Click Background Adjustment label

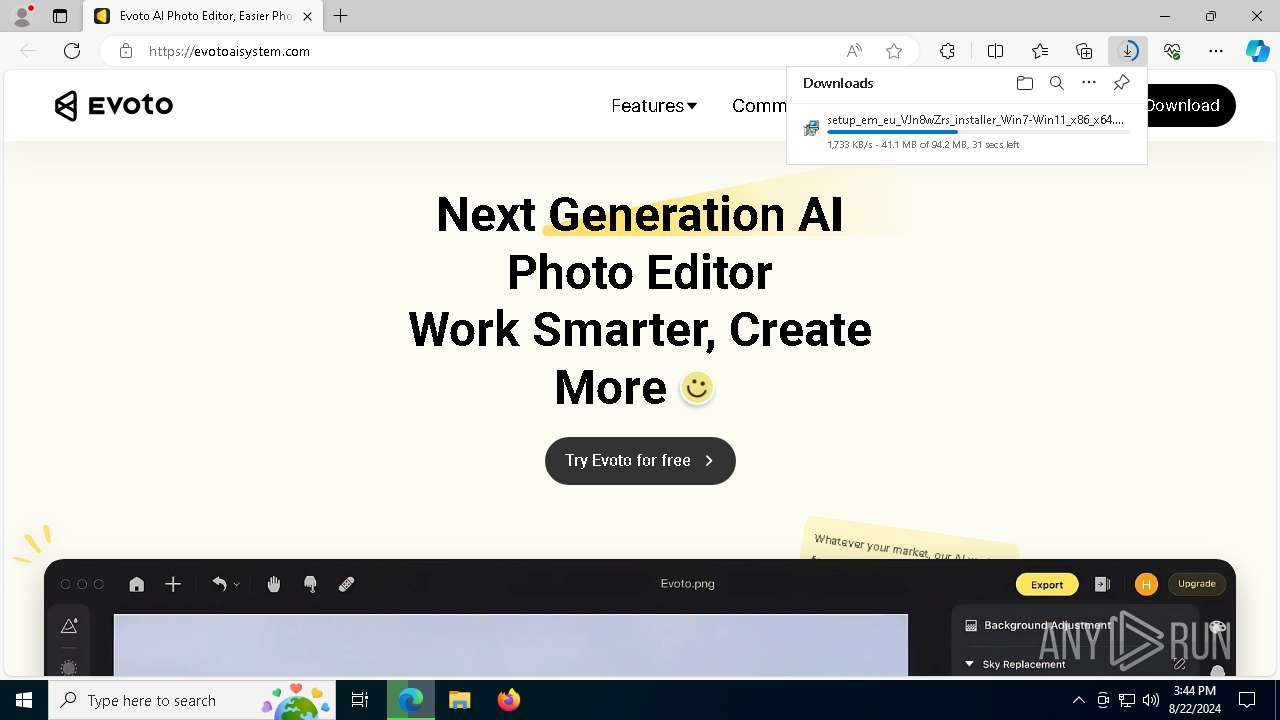click(1047, 625)
